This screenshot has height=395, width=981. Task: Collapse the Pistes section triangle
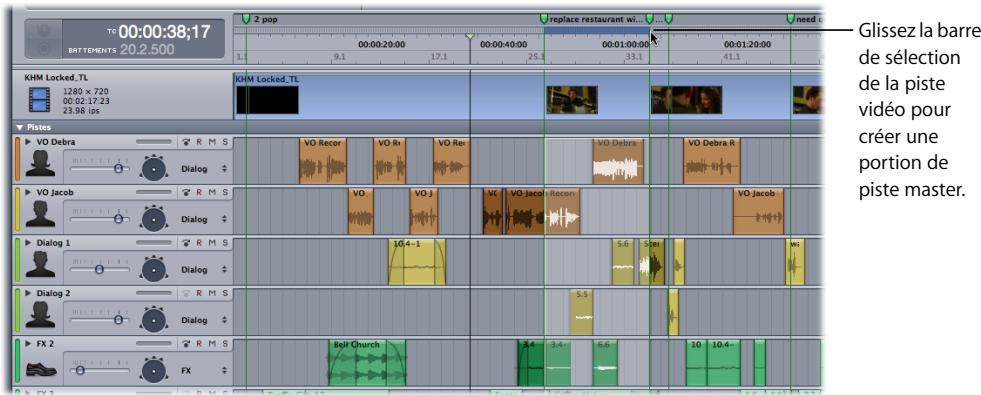[19, 127]
